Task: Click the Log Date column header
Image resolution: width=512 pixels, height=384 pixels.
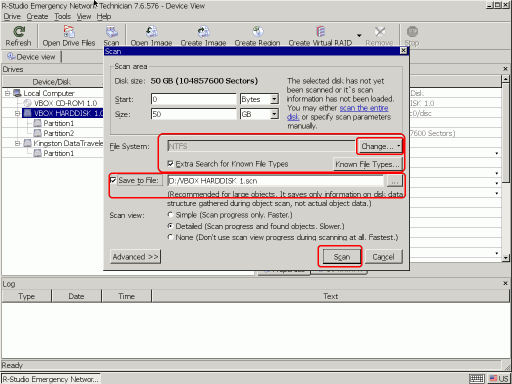Action: click(x=76, y=296)
